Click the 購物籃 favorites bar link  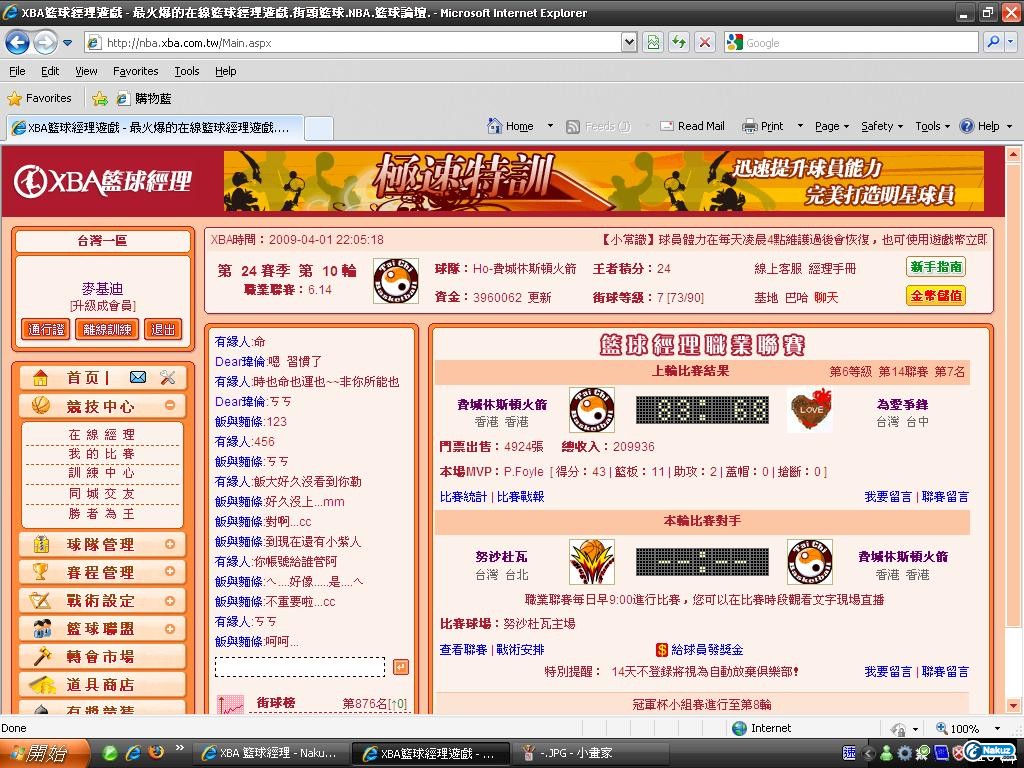(144, 99)
